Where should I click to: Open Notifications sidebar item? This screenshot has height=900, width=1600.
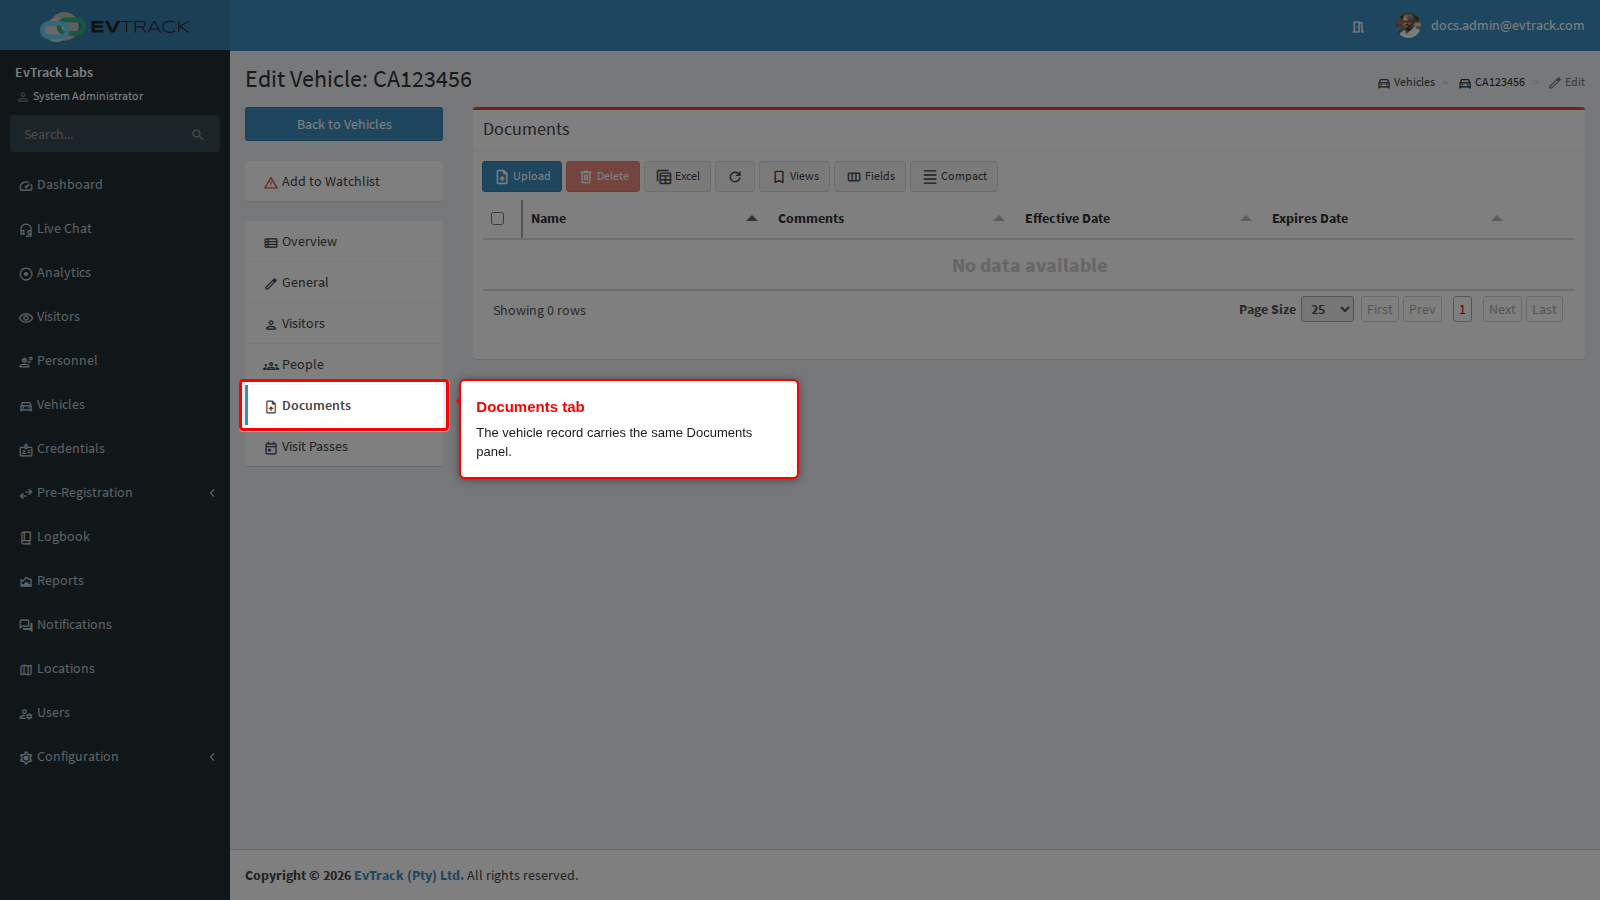[115, 625]
